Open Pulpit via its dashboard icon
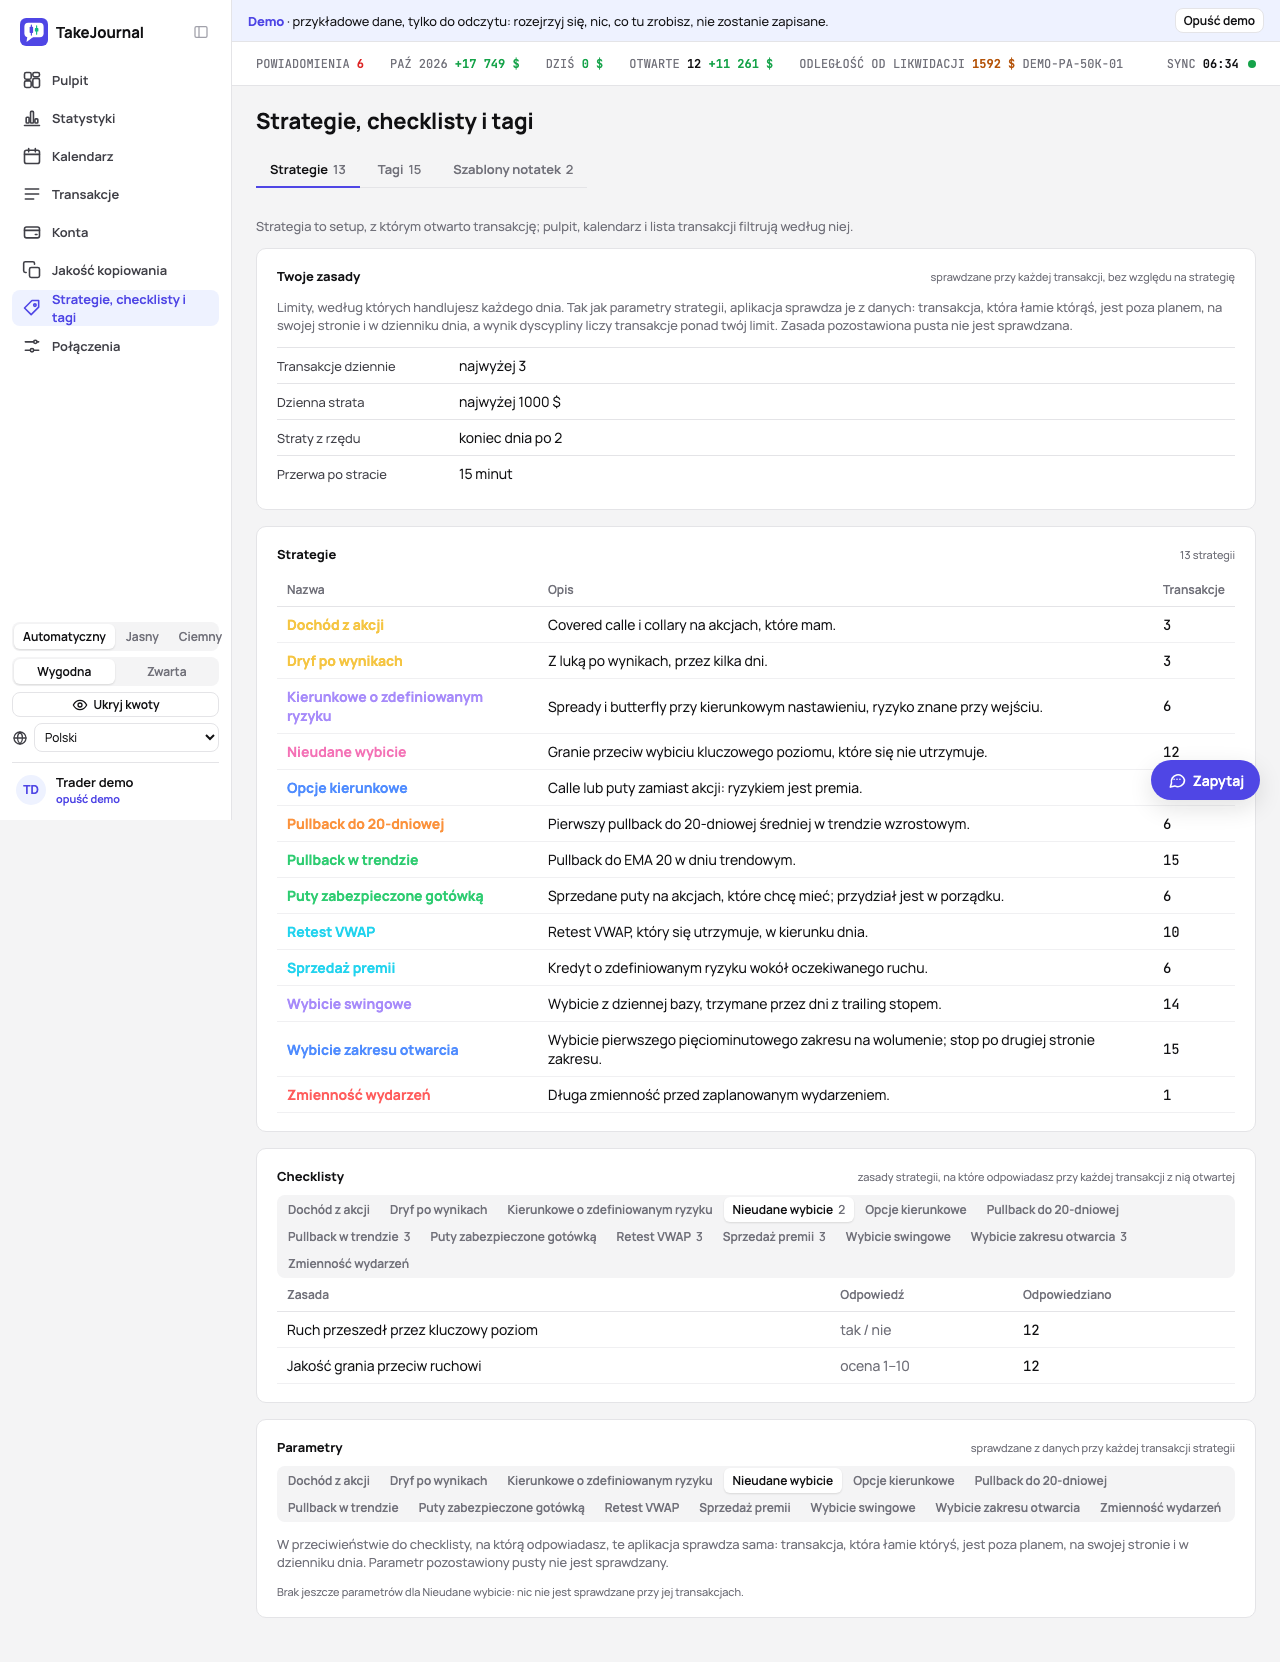Image resolution: width=1280 pixels, height=1662 pixels. (32, 80)
